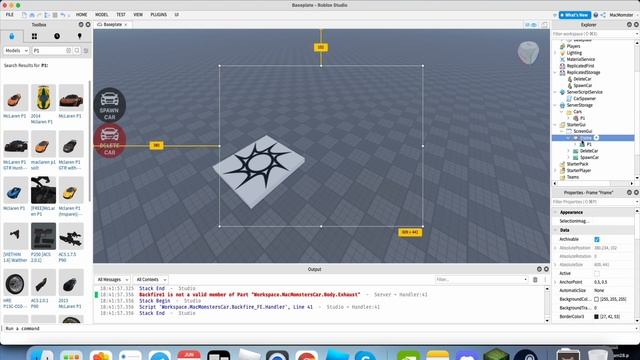Collapse the Appearance properties section

[555, 212]
